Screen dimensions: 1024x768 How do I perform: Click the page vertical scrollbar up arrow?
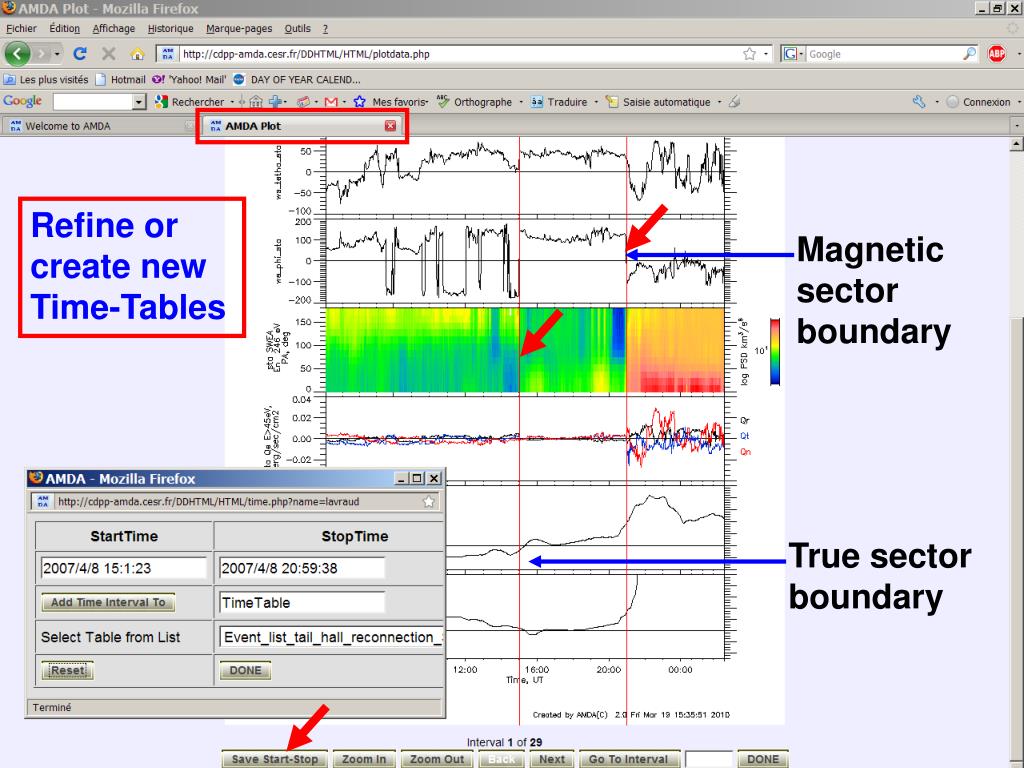1017,144
